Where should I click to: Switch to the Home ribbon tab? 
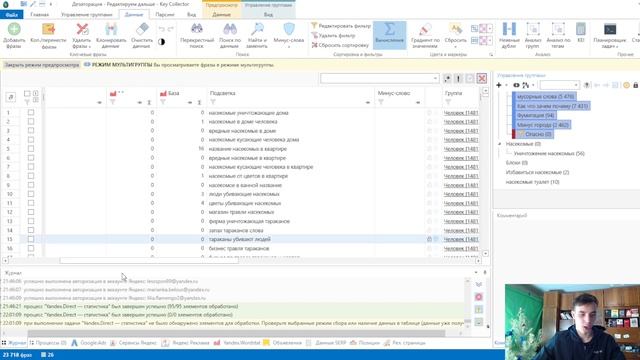pyautogui.click(x=40, y=15)
